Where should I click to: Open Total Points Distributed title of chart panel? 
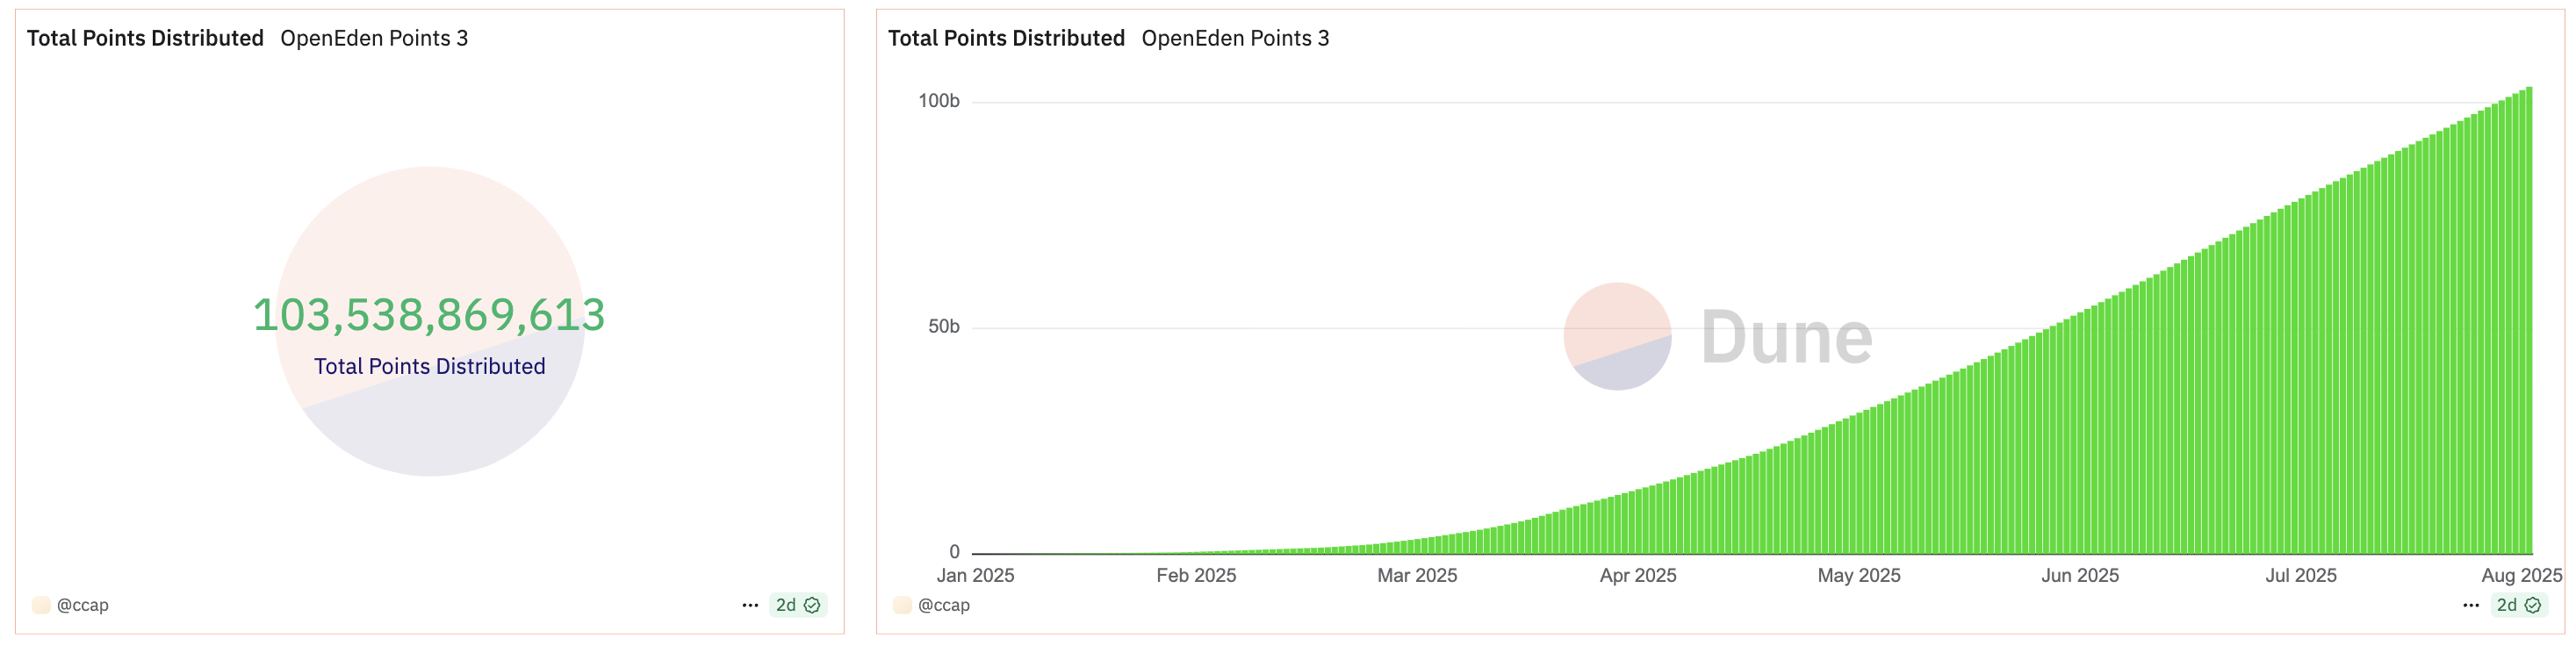point(1006,38)
